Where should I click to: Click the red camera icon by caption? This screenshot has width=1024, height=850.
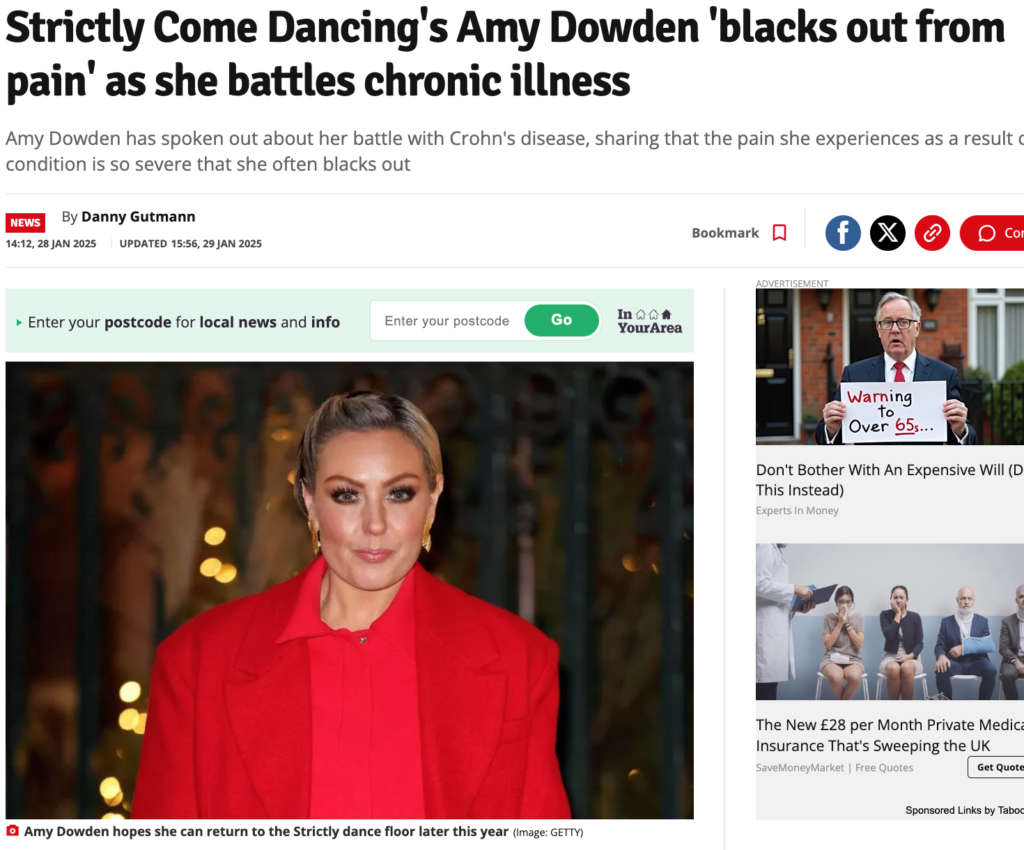click(x=12, y=830)
